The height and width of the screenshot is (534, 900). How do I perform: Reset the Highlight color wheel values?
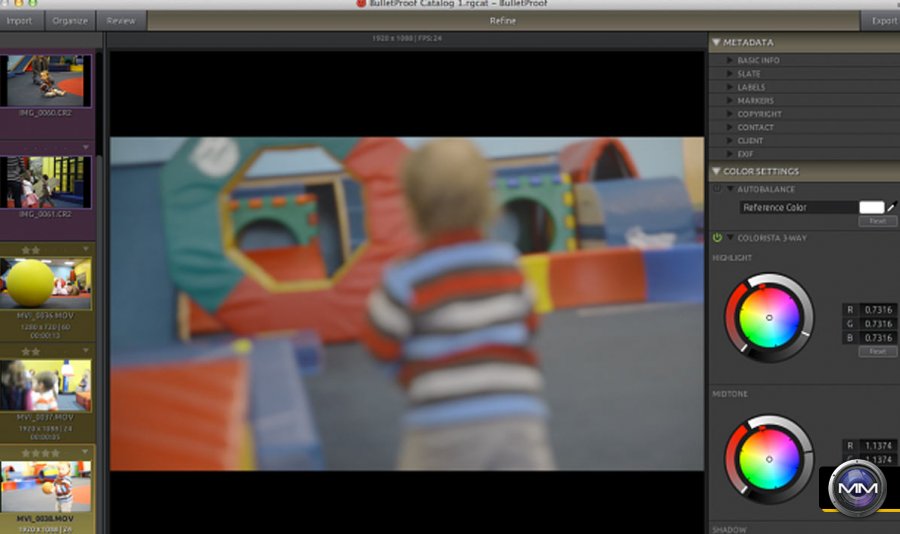coord(877,352)
